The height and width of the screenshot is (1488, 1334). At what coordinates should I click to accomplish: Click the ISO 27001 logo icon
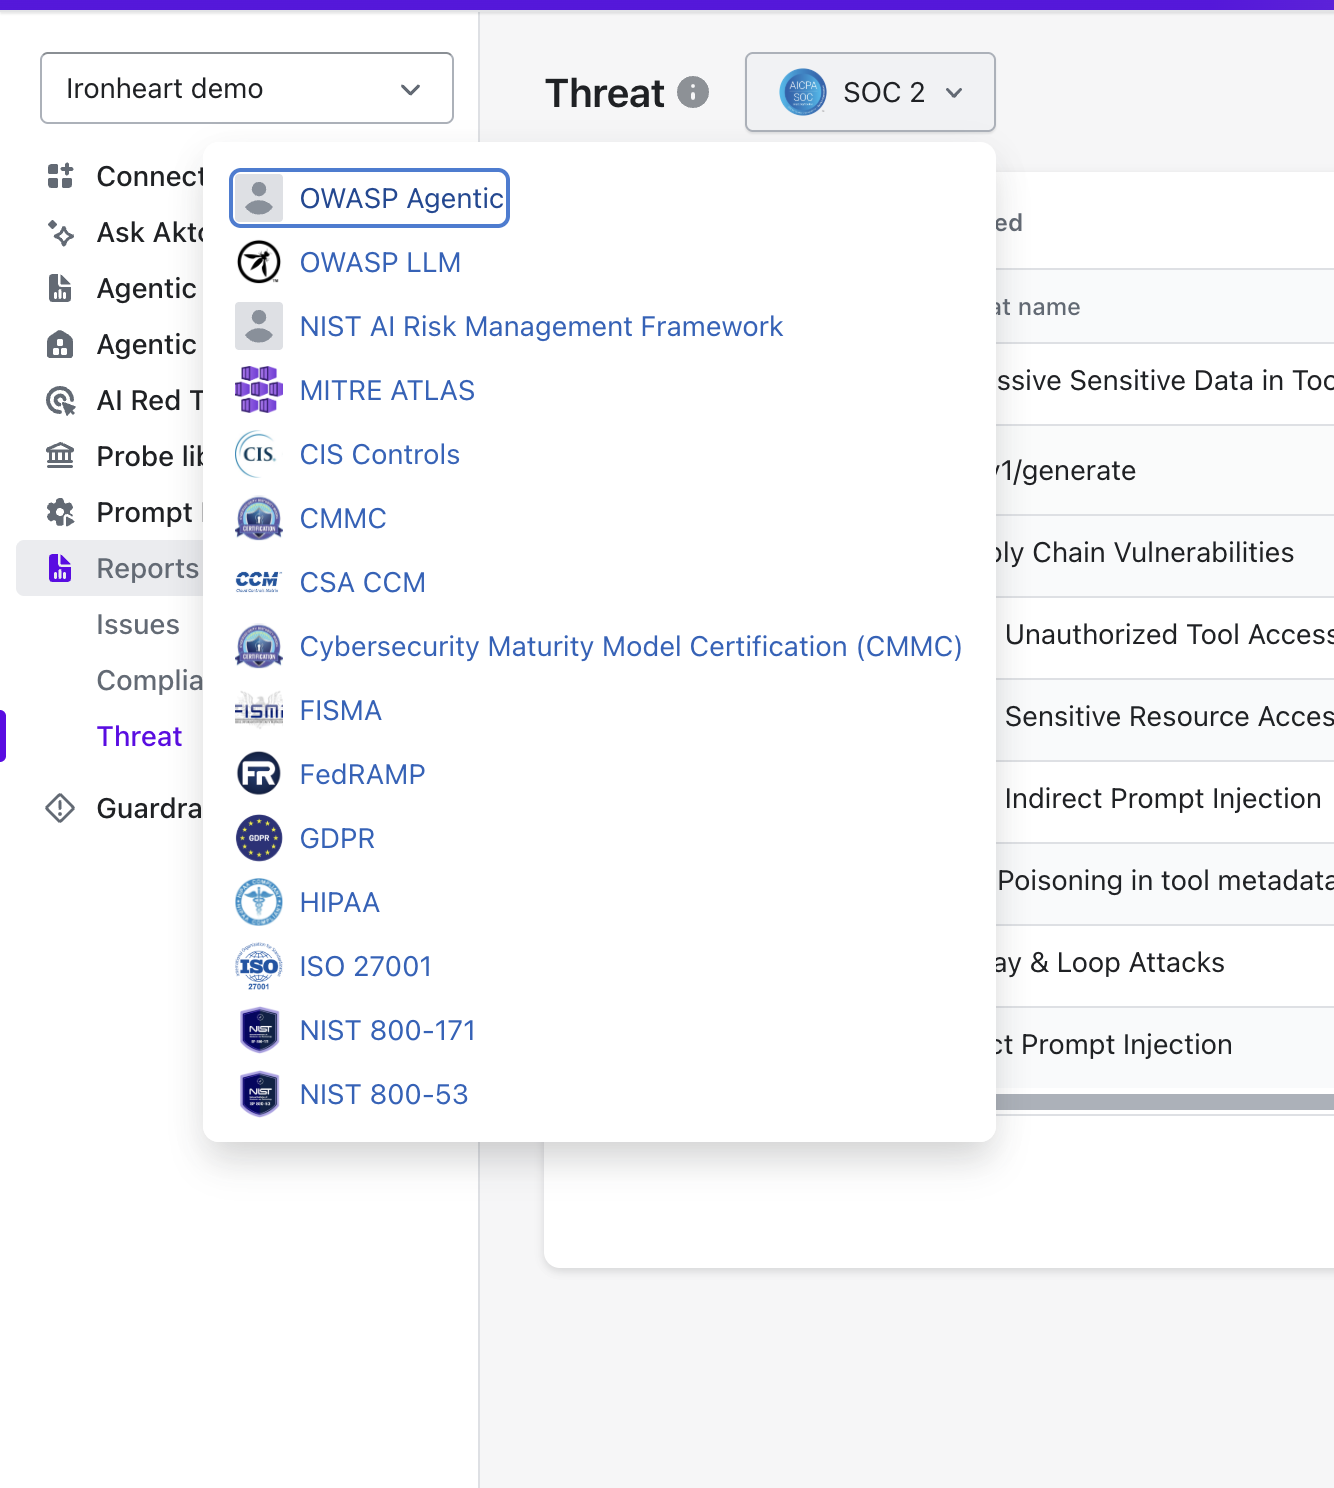pos(259,966)
